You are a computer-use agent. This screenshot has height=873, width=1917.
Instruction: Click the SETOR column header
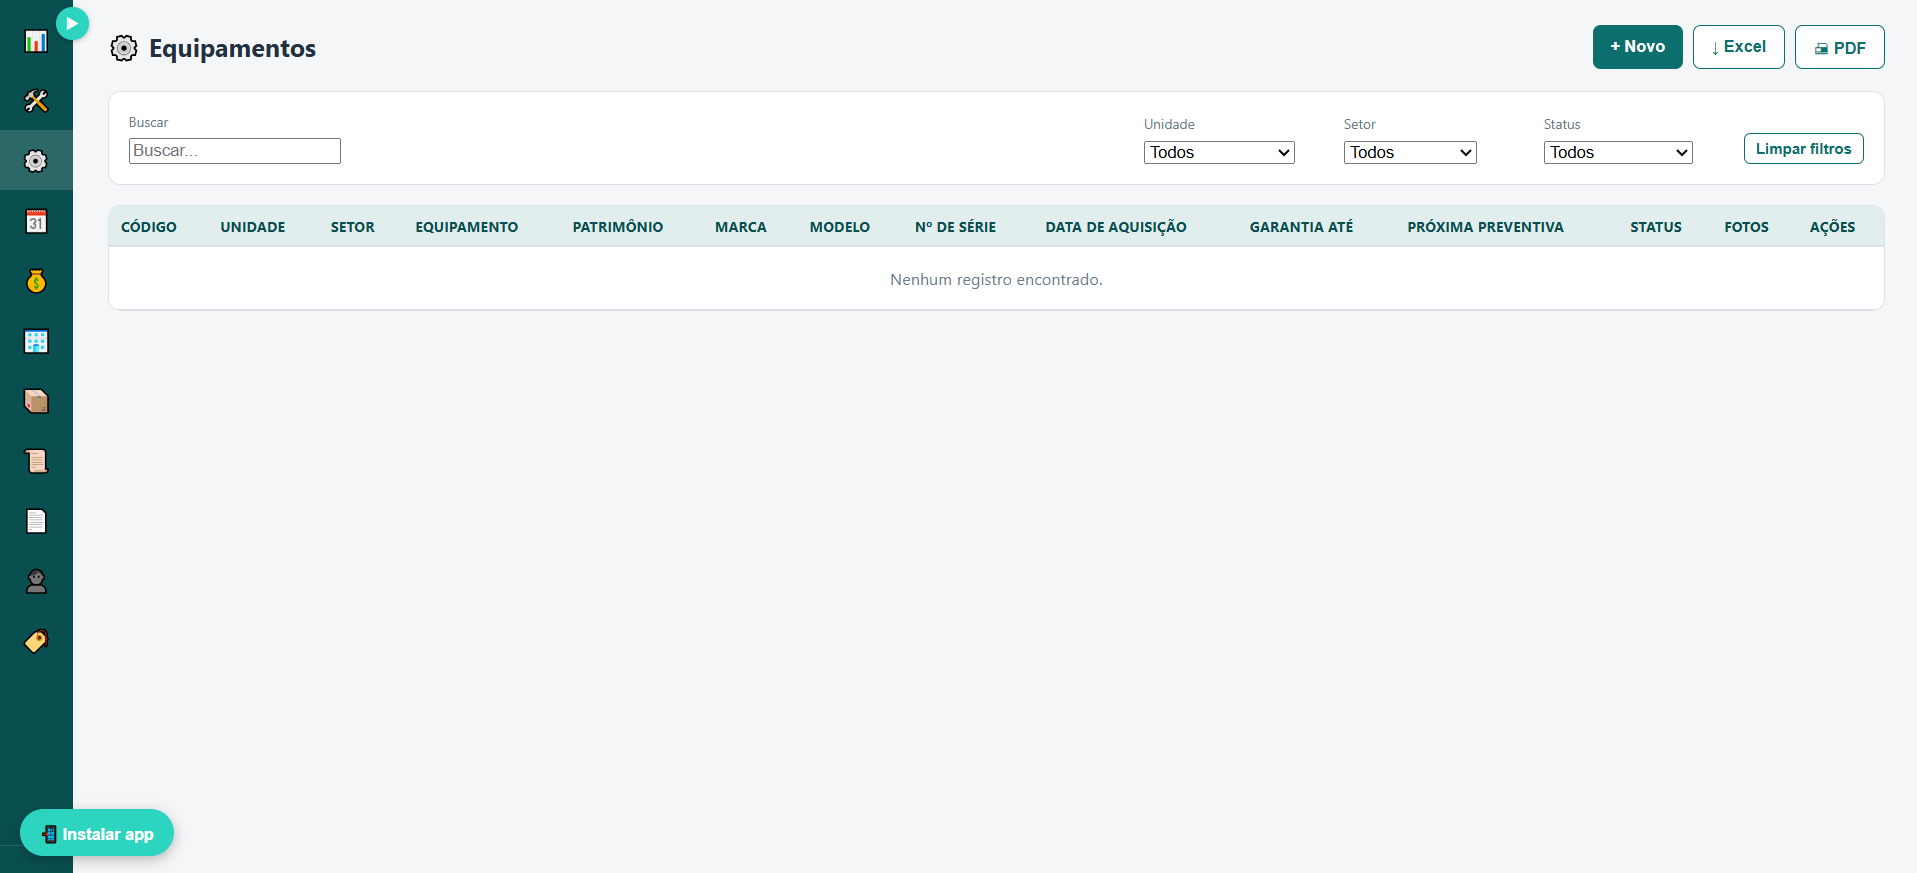point(353,227)
